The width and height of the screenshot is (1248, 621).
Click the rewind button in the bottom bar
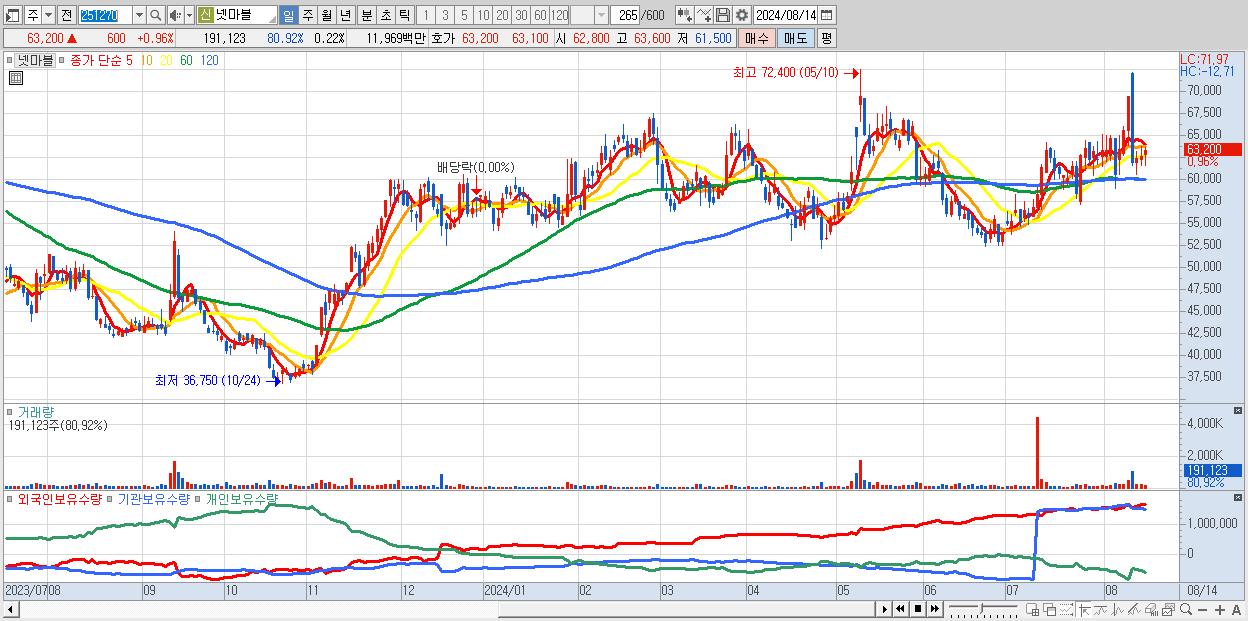tap(900, 609)
